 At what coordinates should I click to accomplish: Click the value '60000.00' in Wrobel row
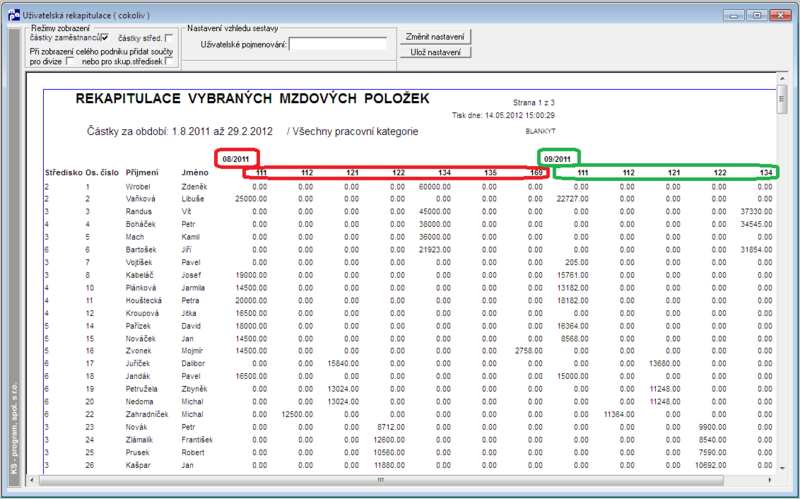(x=435, y=187)
